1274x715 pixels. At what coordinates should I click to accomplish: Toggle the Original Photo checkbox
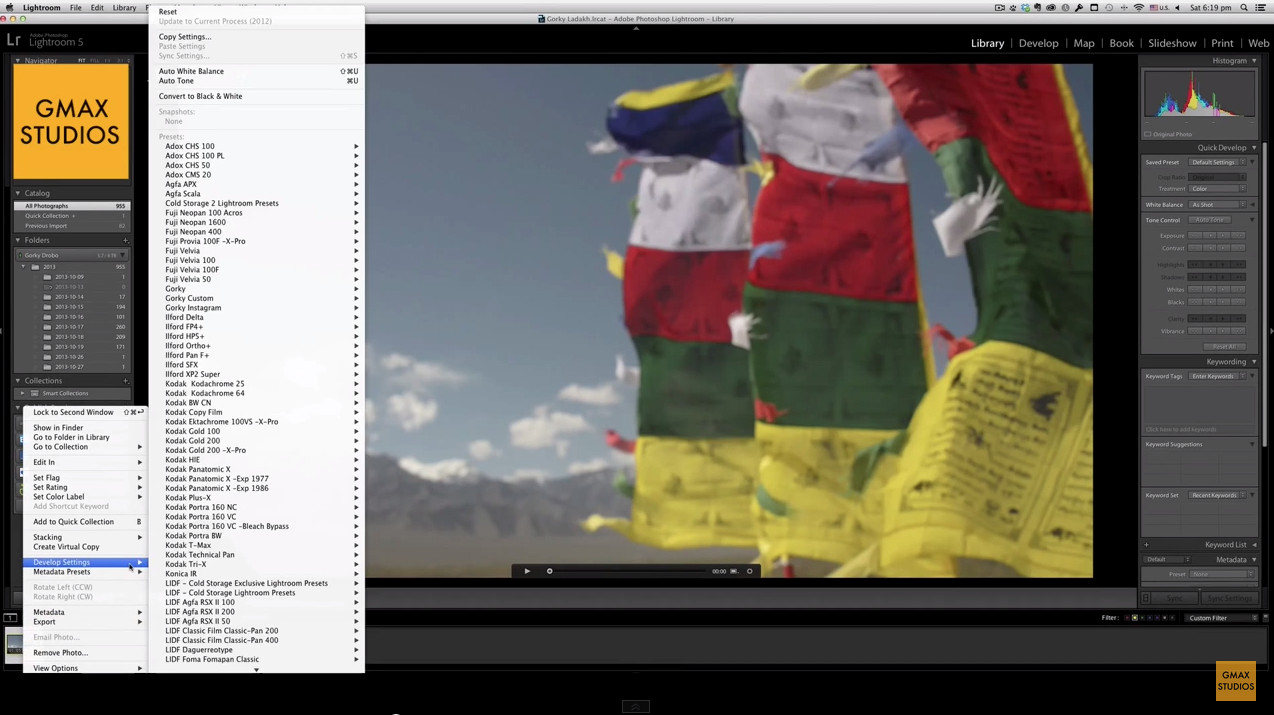point(1148,134)
